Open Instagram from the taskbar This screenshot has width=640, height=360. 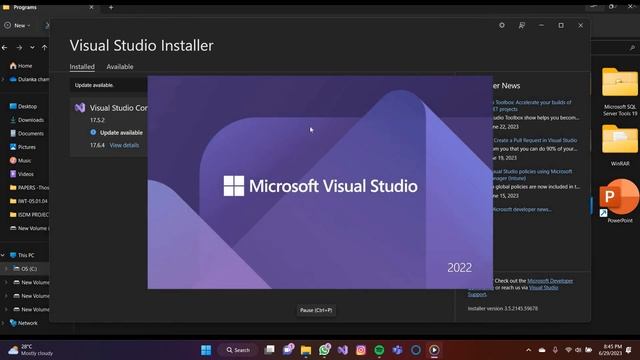click(361, 350)
